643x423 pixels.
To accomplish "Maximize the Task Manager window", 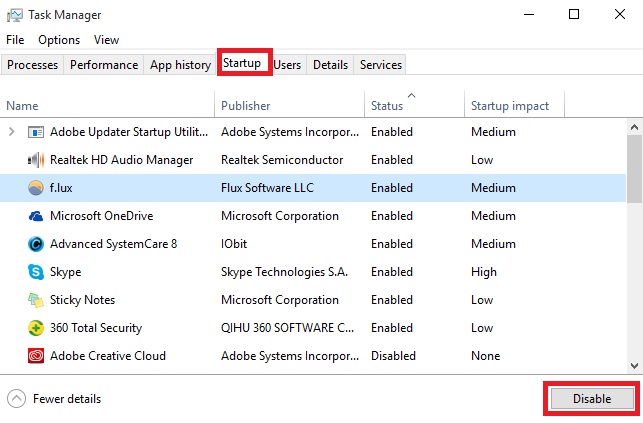I will coord(574,14).
